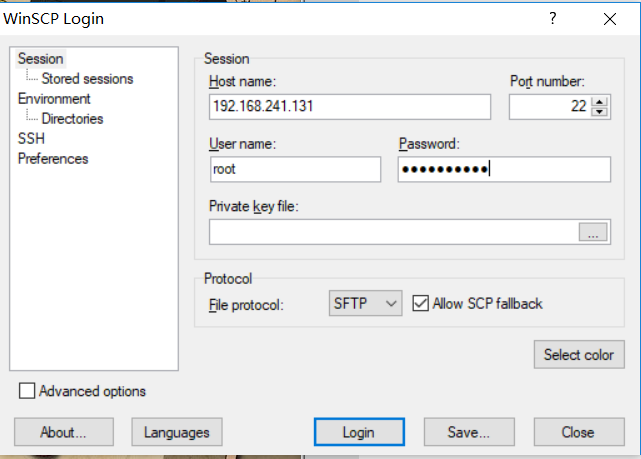
Task: Click the Login button
Action: coord(359,432)
